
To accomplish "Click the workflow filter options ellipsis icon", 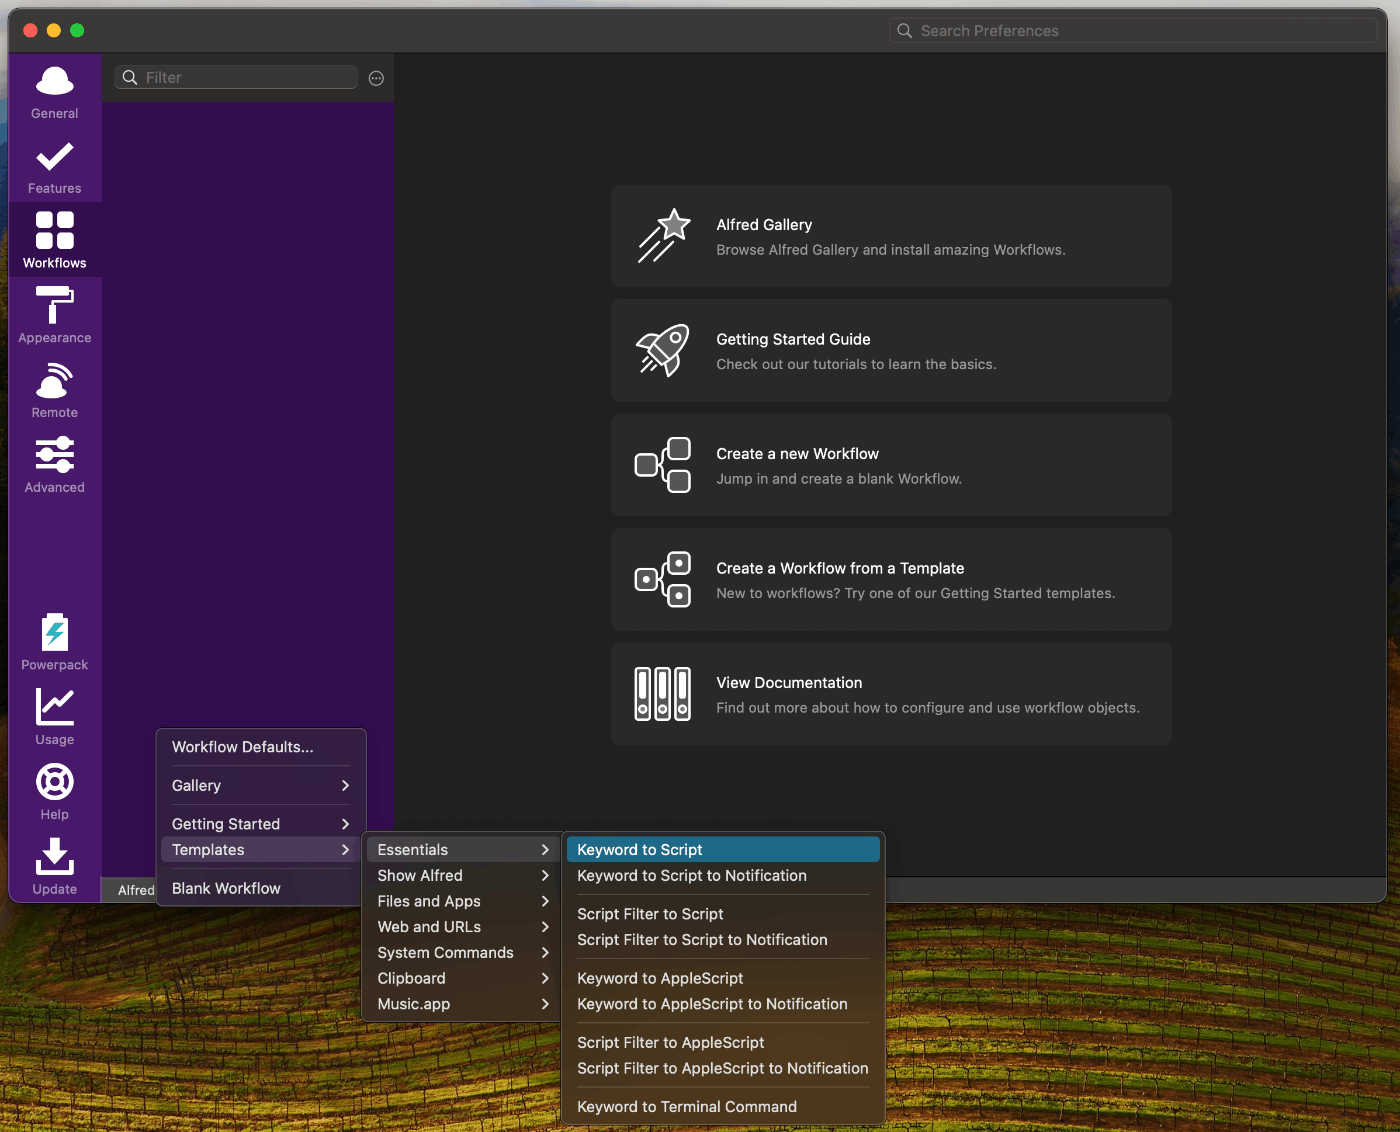I will (x=376, y=78).
